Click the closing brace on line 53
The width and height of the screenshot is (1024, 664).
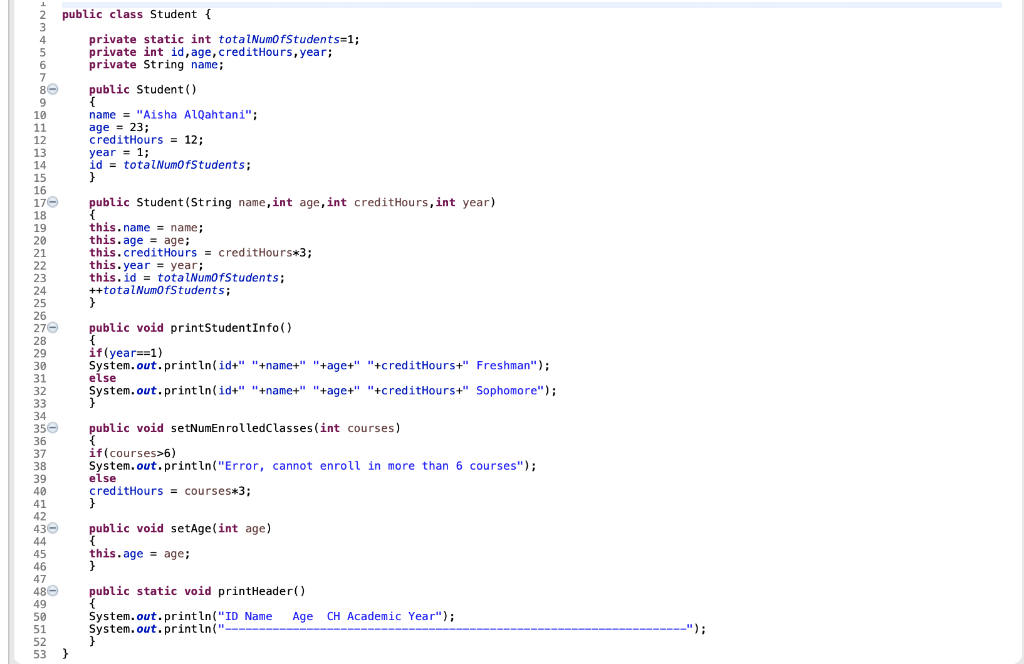tap(65, 653)
